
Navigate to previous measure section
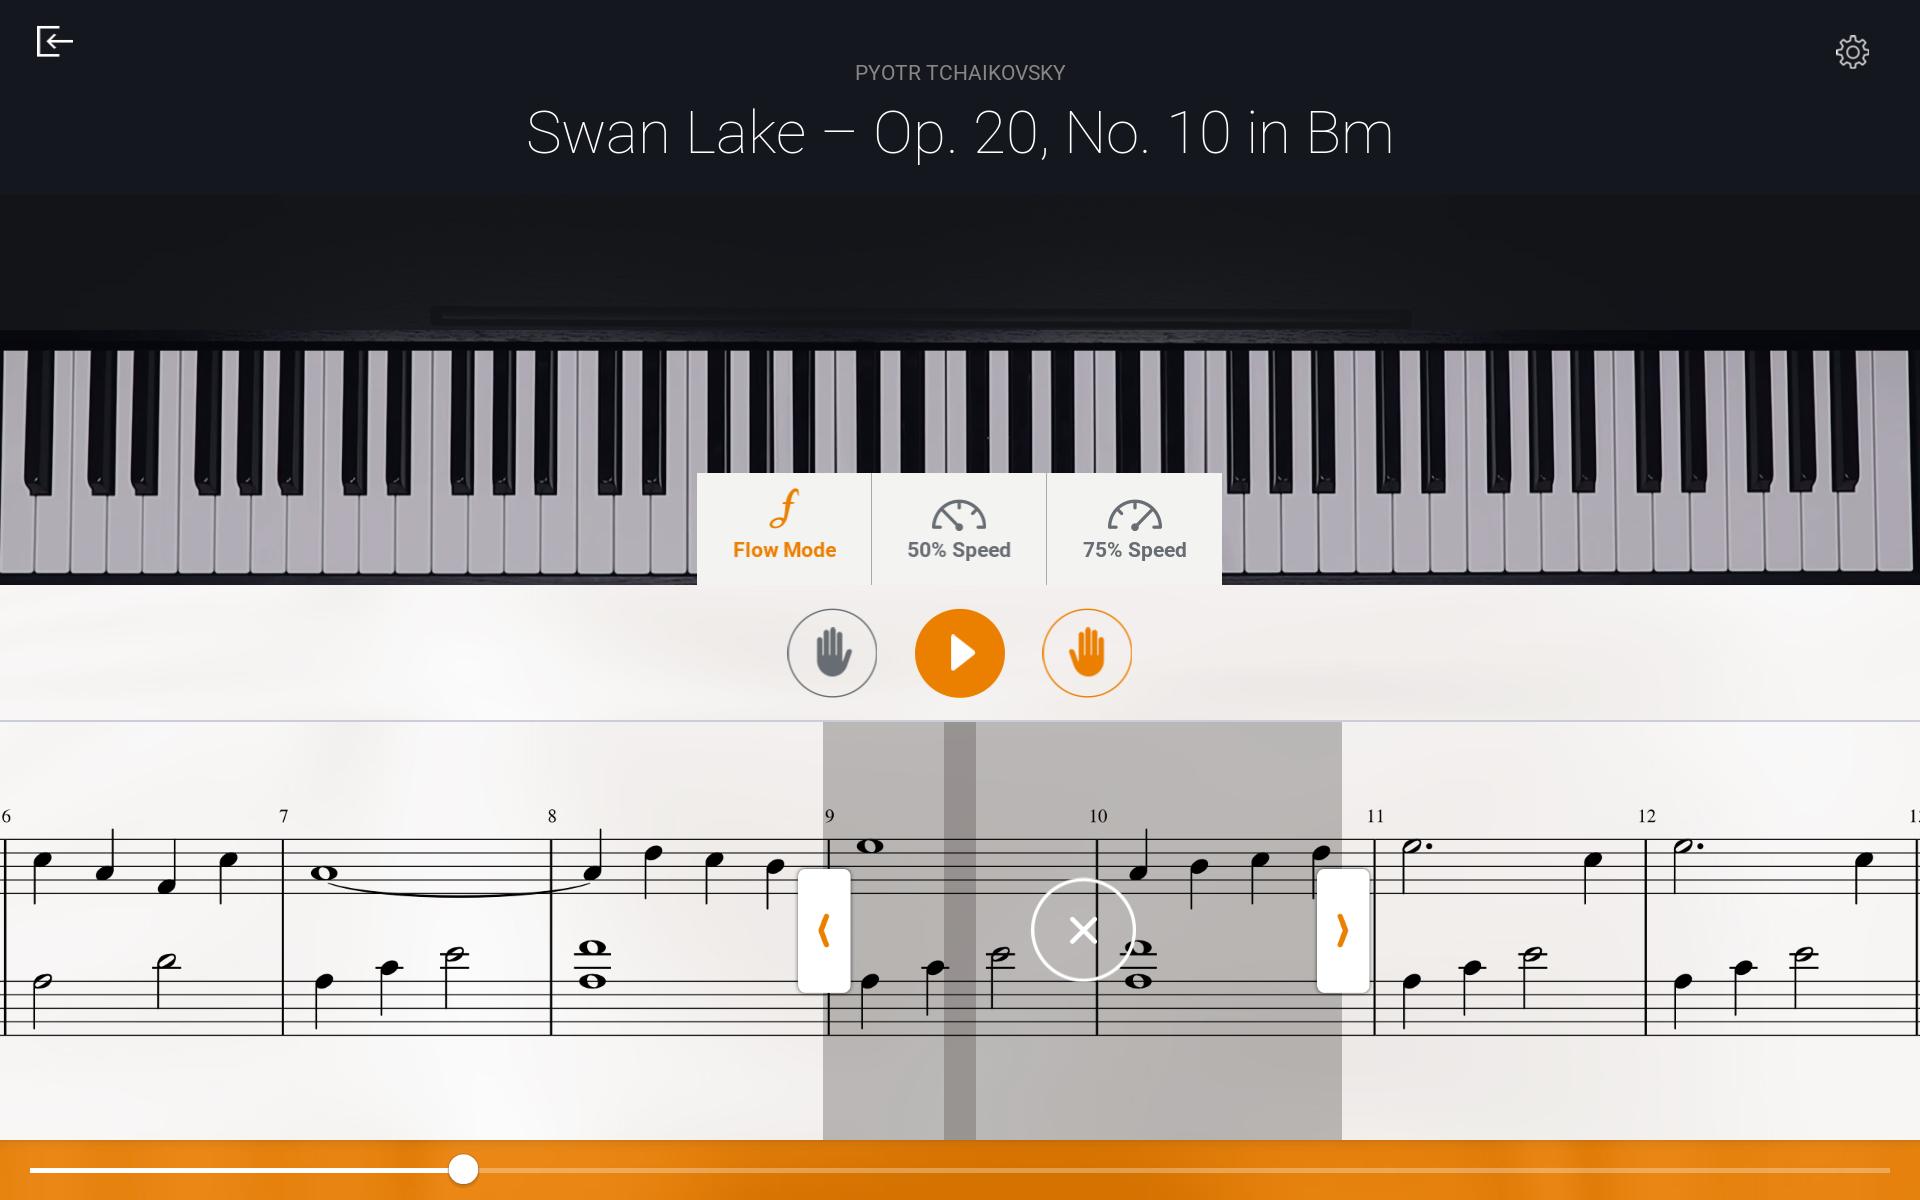click(x=824, y=929)
